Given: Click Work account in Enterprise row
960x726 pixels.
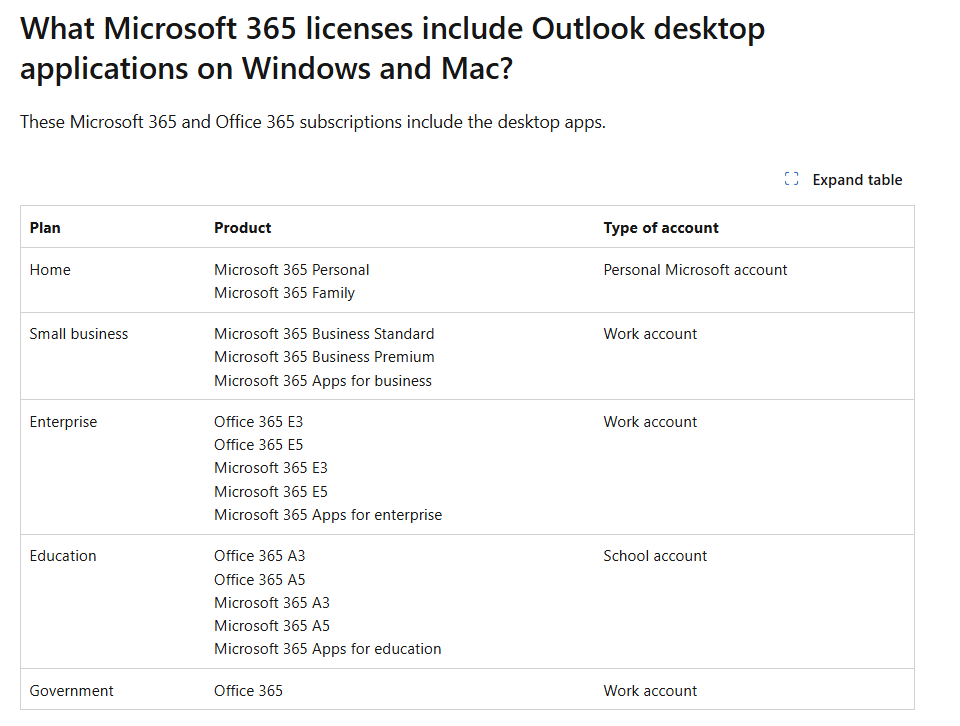Looking at the screenshot, I should click(x=650, y=422).
